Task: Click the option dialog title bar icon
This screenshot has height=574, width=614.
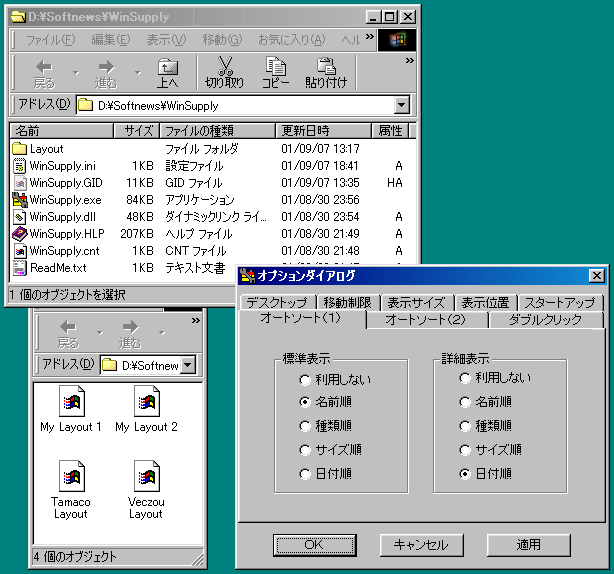Action: click(247, 276)
